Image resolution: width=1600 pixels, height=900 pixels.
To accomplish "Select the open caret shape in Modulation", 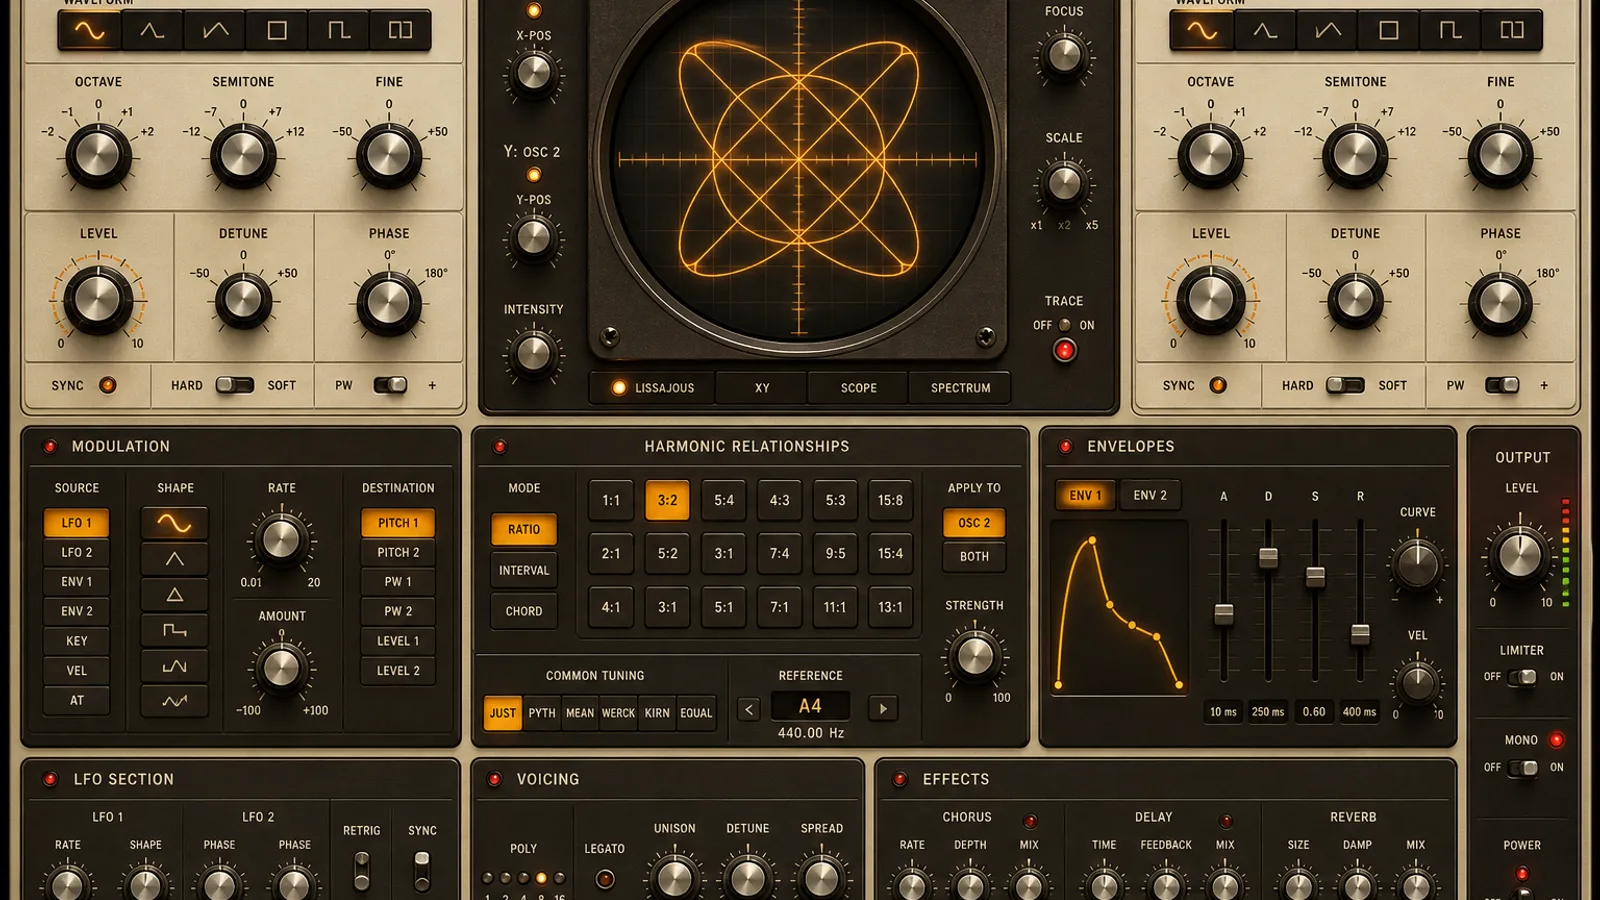I will (174, 559).
